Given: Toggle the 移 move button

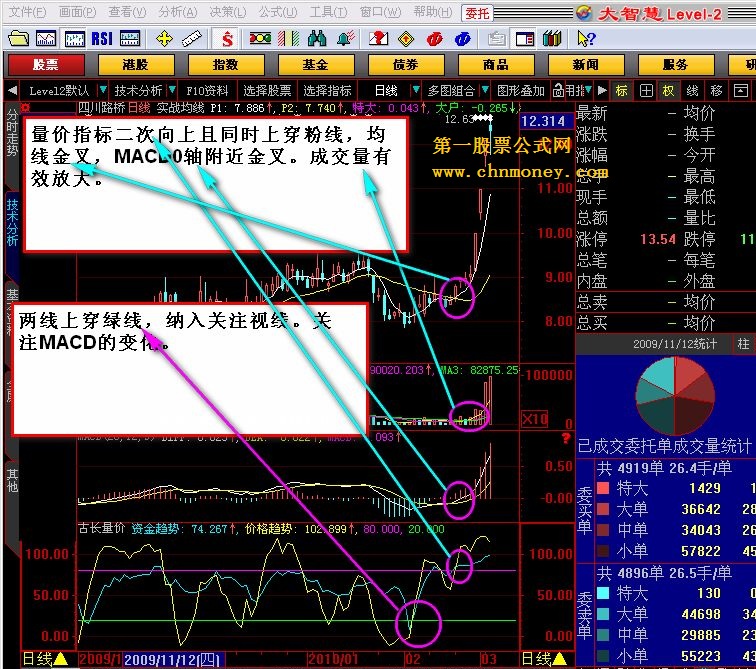Looking at the screenshot, I should (716, 90).
